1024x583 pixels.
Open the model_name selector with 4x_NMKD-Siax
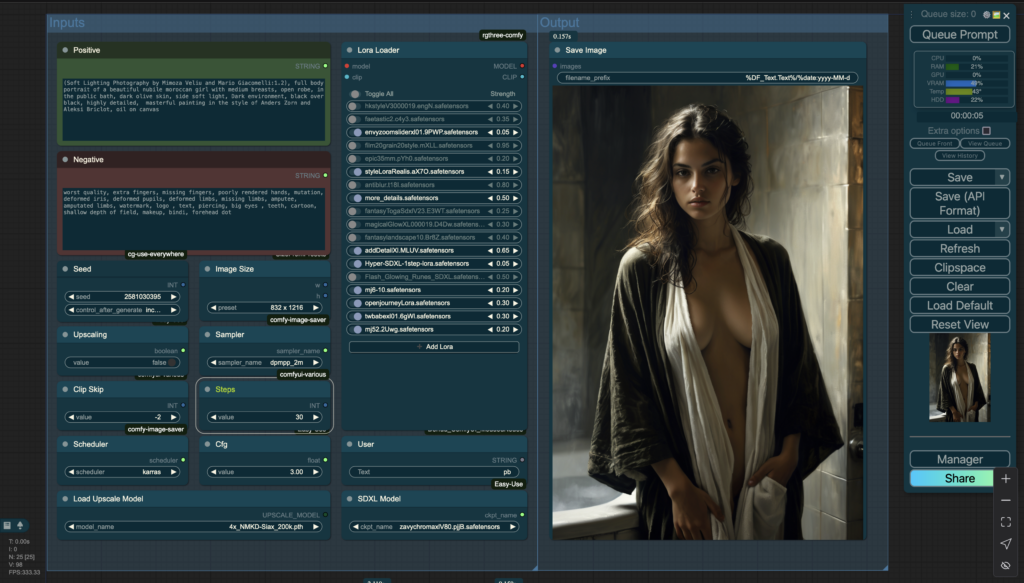click(x=193, y=526)
